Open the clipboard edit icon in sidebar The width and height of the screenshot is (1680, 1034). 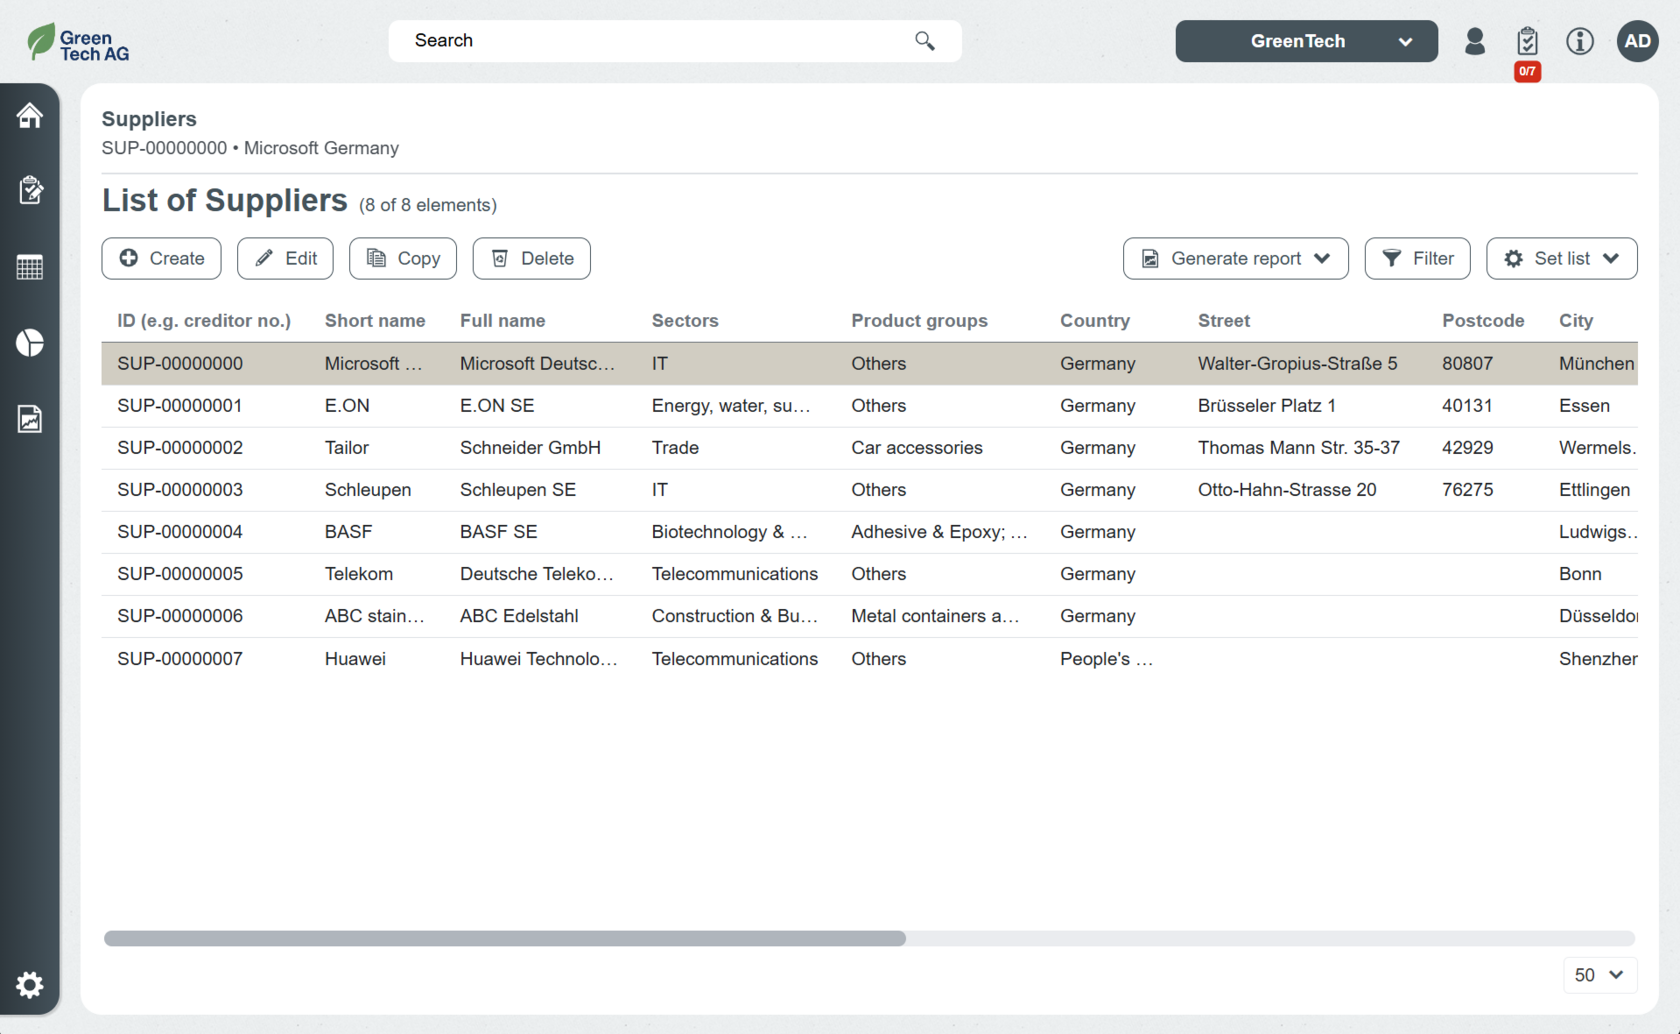click(x=30, y=191)
